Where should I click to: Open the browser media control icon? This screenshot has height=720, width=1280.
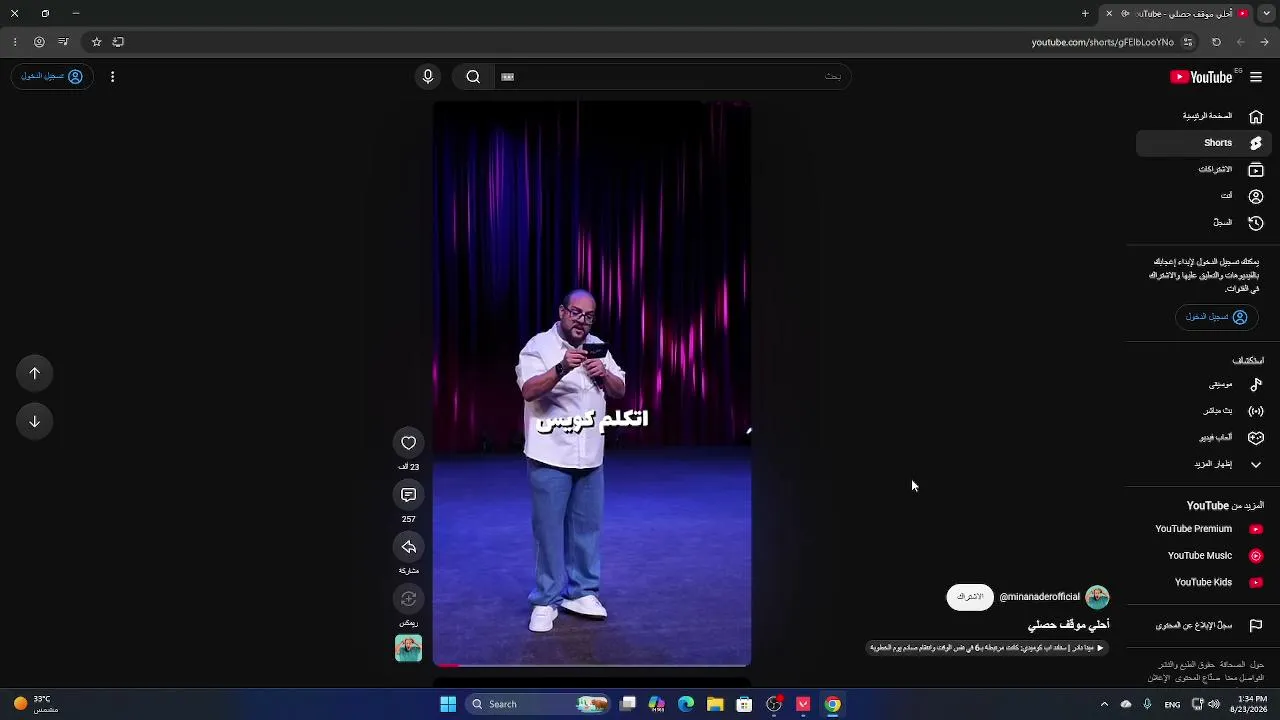click(63, 42)
